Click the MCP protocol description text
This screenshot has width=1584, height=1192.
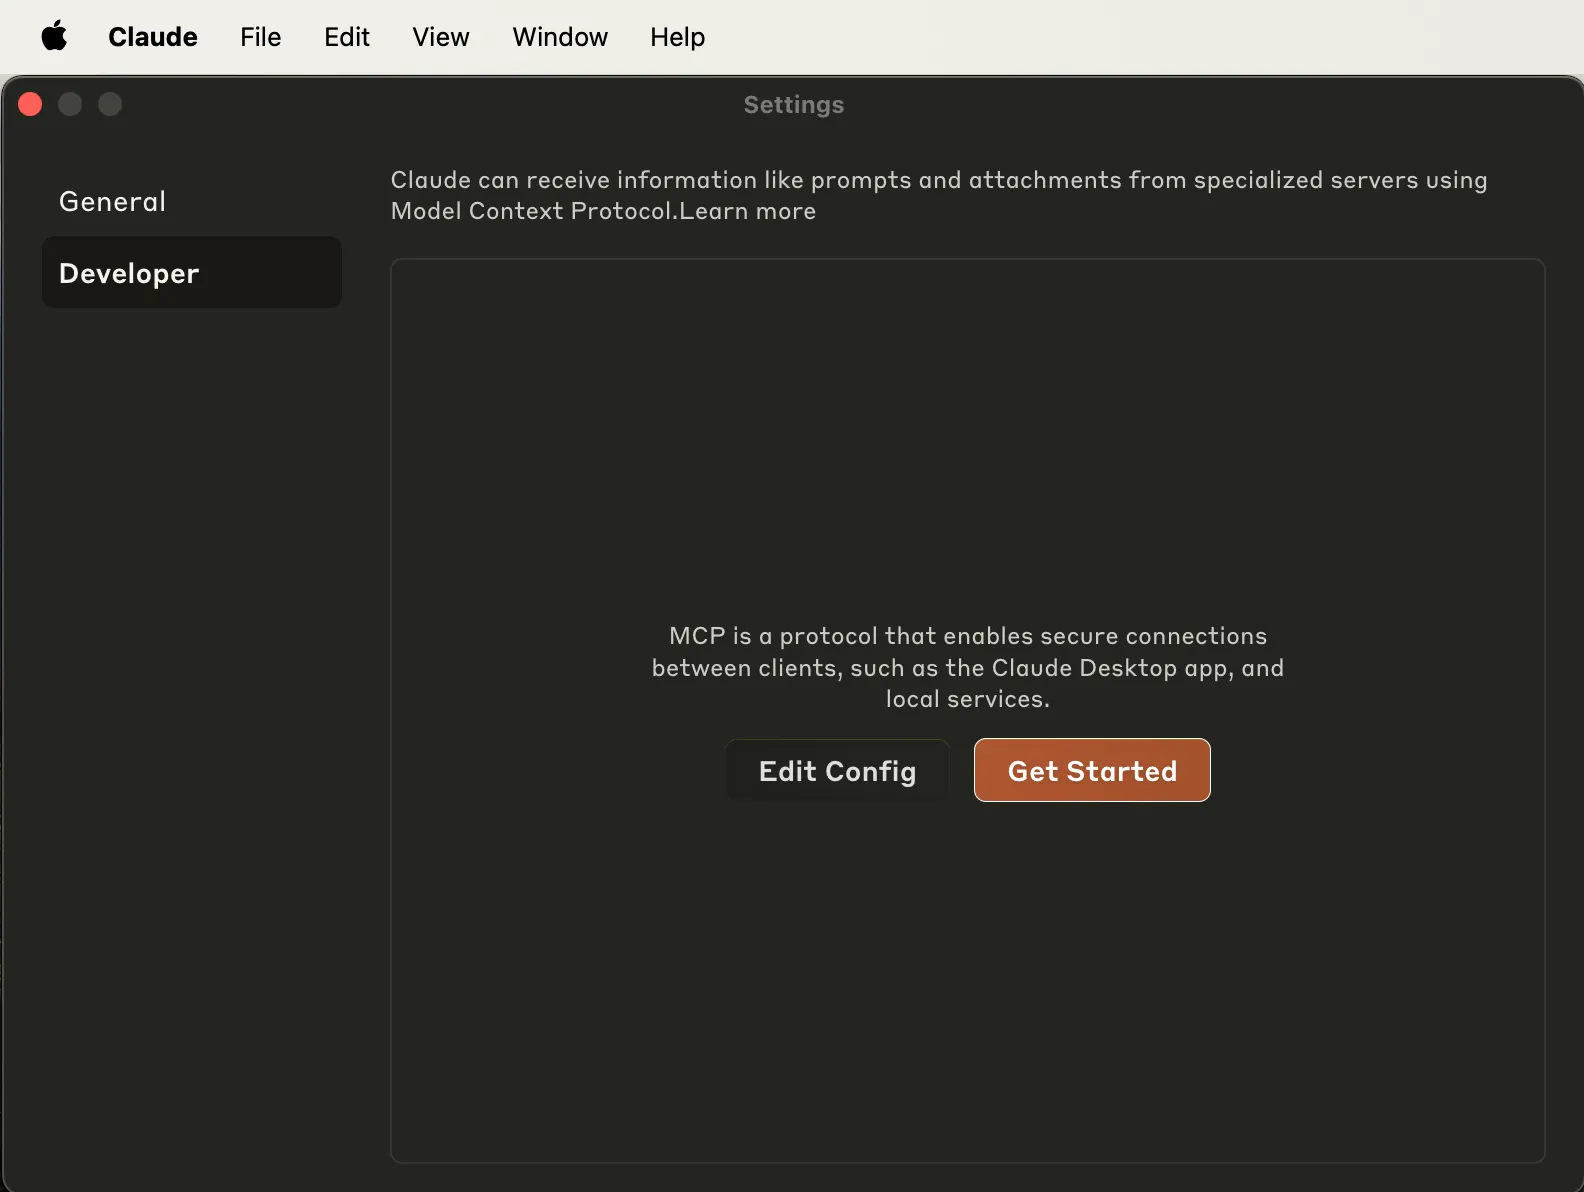[x=967, y=667]
